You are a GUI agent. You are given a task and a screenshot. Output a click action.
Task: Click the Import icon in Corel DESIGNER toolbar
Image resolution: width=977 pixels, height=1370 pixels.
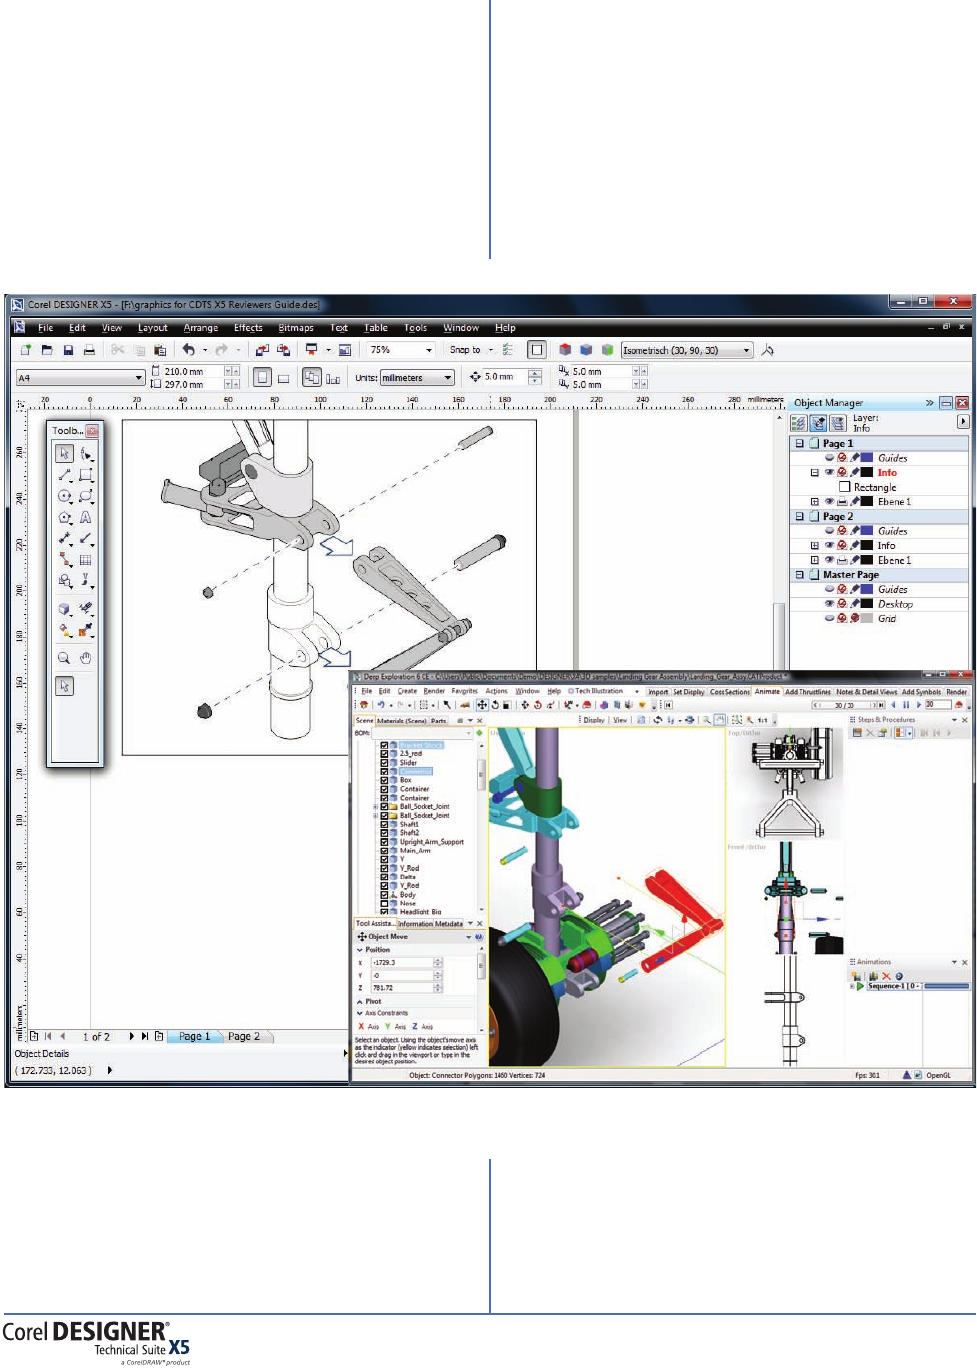(x=262, y=350)
